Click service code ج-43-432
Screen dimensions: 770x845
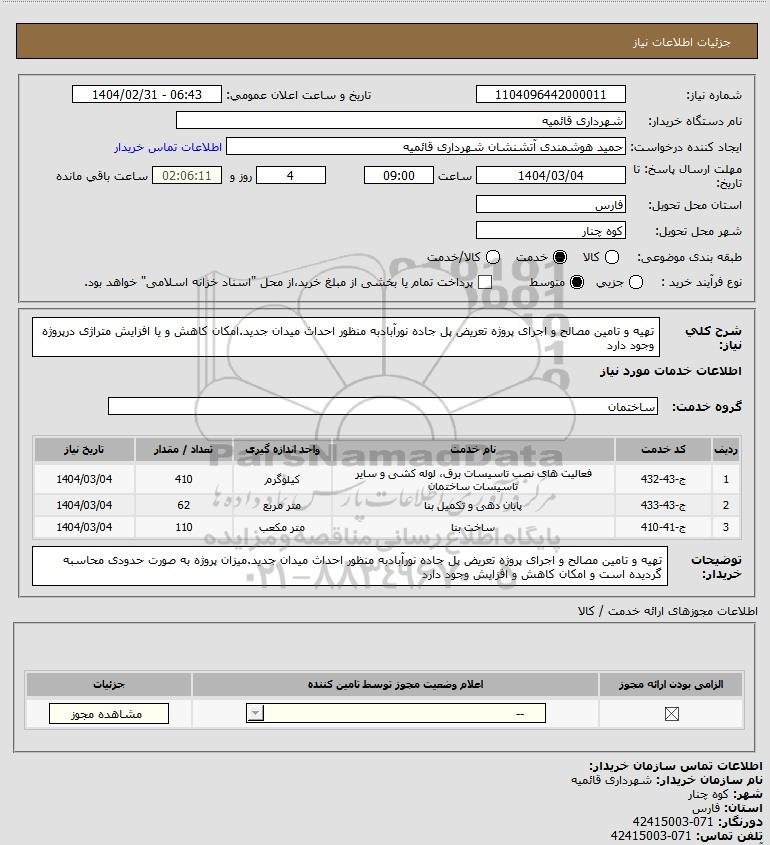click(x=663, y=479)
